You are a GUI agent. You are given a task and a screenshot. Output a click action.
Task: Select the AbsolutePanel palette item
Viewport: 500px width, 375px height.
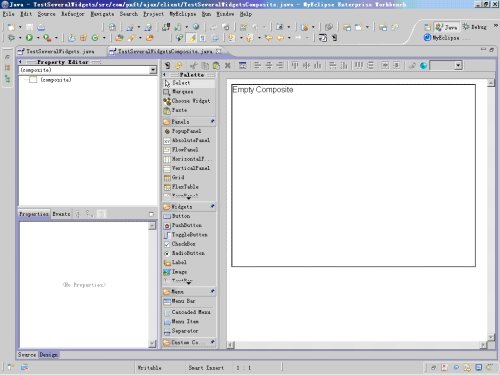pyautogui.click(x=189, y=140)
